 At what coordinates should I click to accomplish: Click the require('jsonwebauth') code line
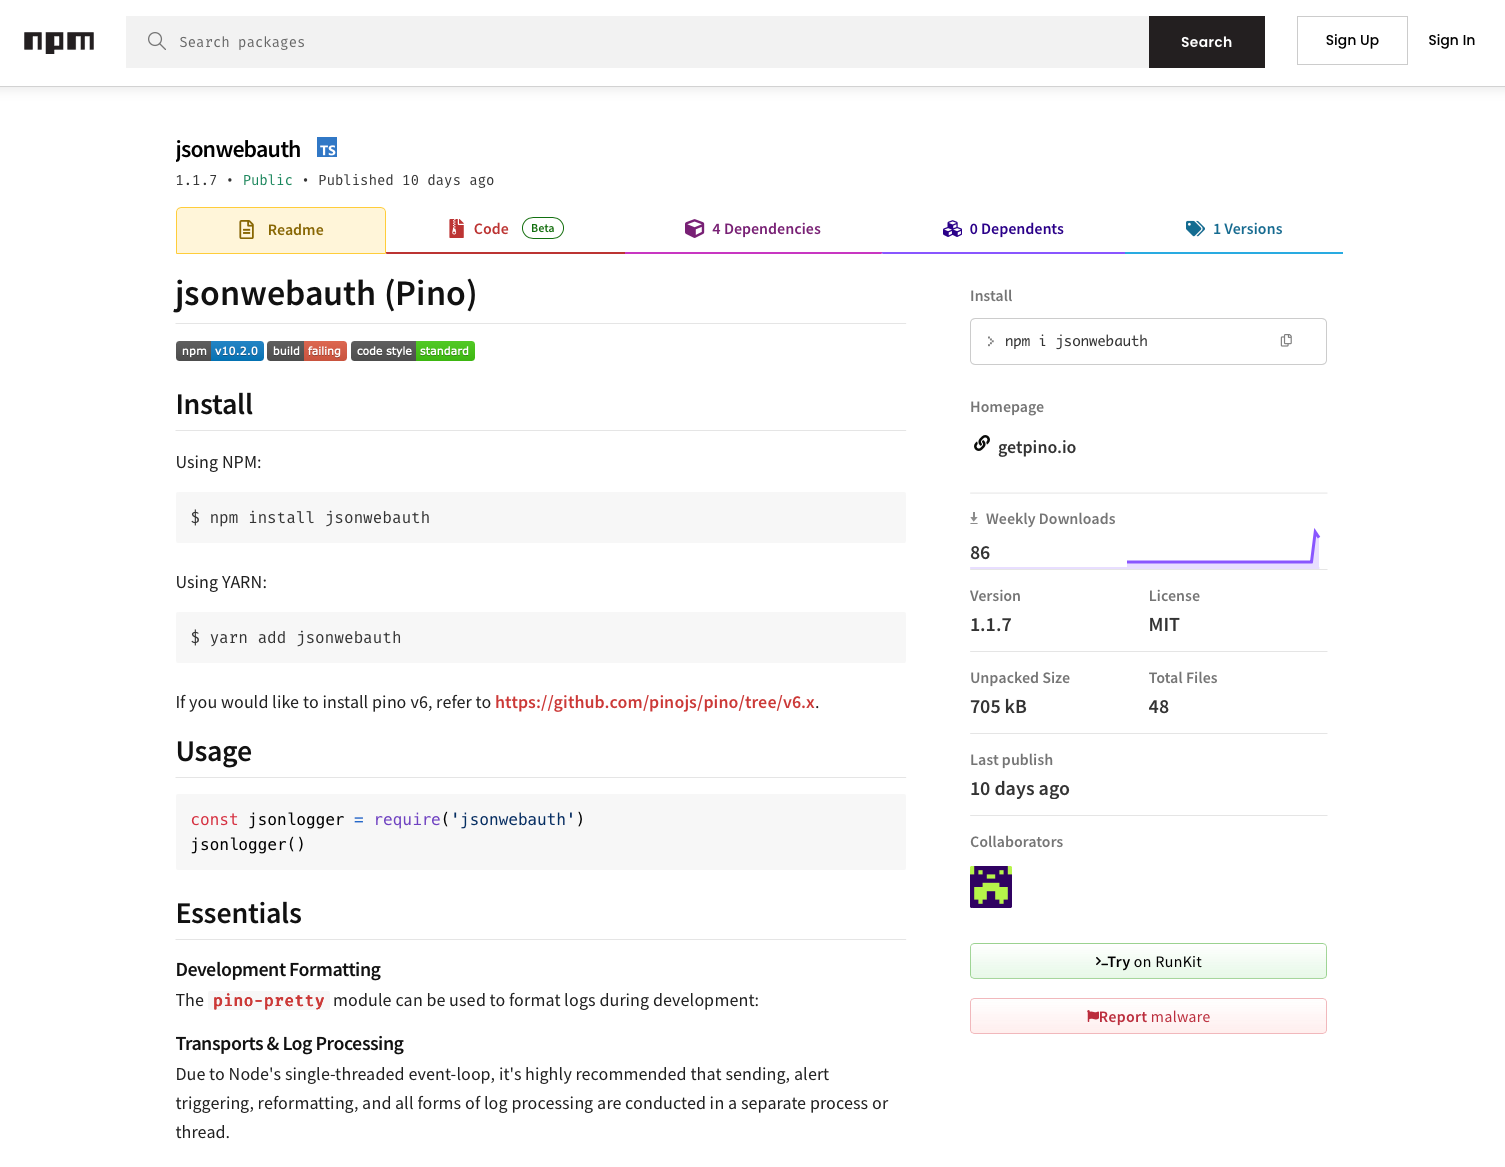pos(388,819)
